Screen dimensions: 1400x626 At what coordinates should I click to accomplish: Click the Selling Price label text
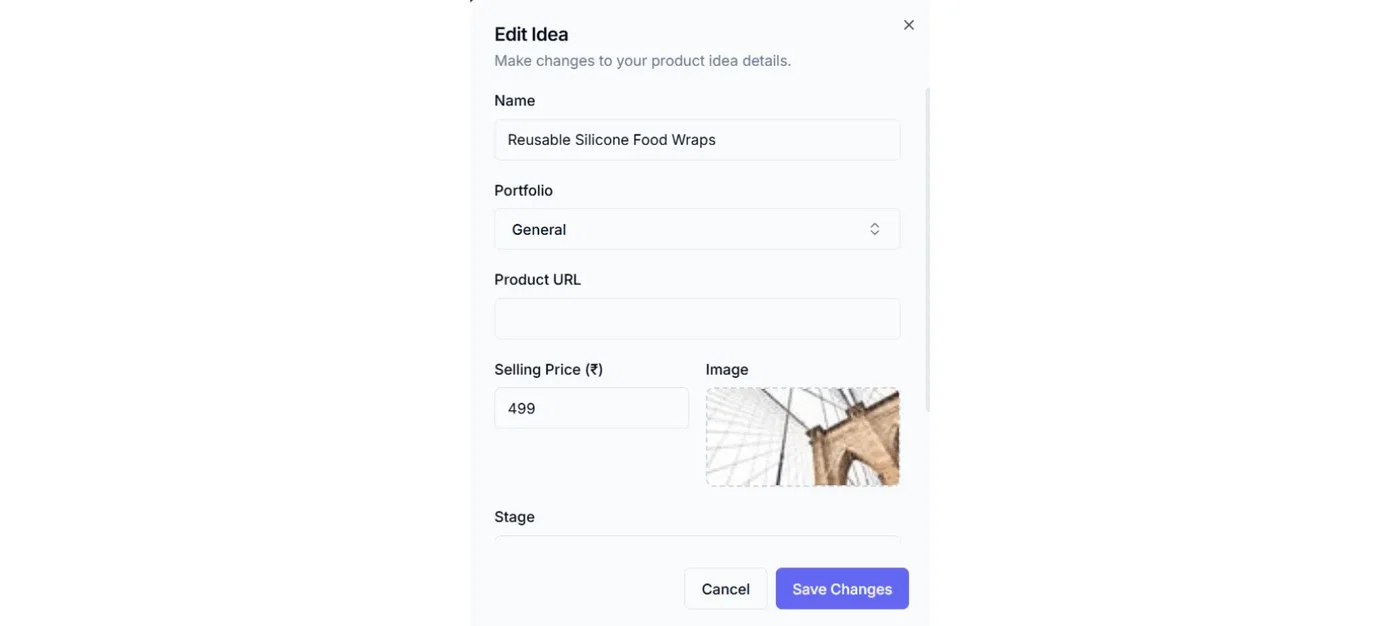pyautogui.click(x=537, y=369)
